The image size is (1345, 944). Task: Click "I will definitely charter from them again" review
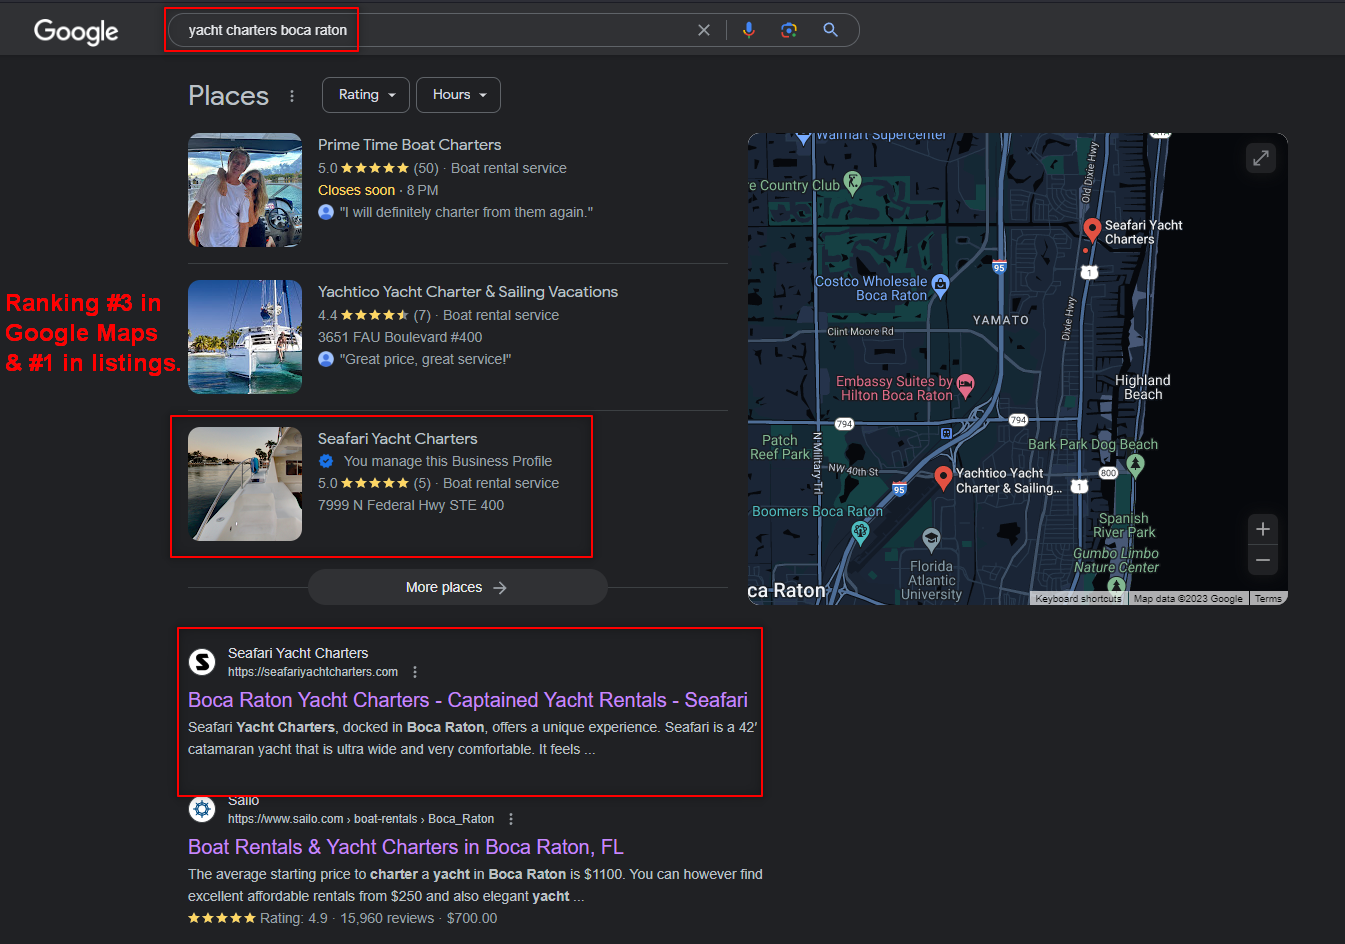point(466,212)
